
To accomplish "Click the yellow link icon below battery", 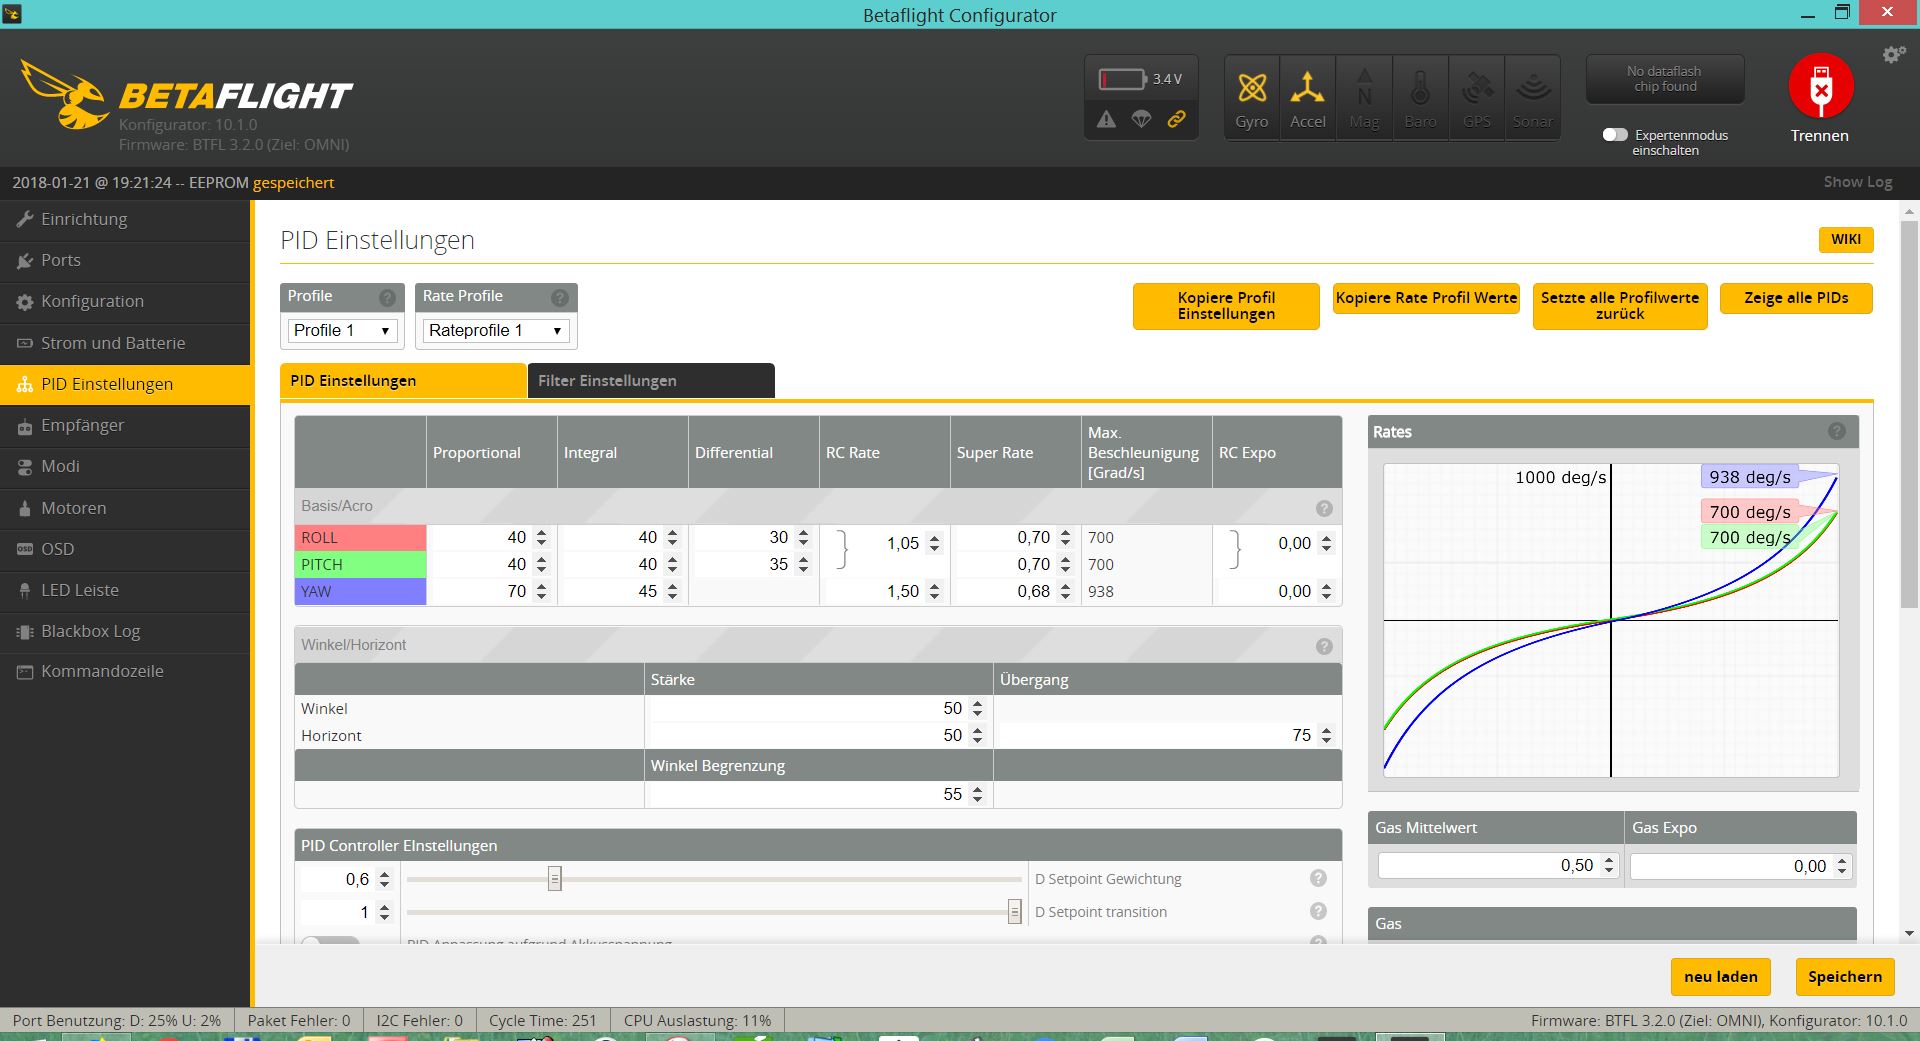I will pyautogui.click(x=1177, y=119).
